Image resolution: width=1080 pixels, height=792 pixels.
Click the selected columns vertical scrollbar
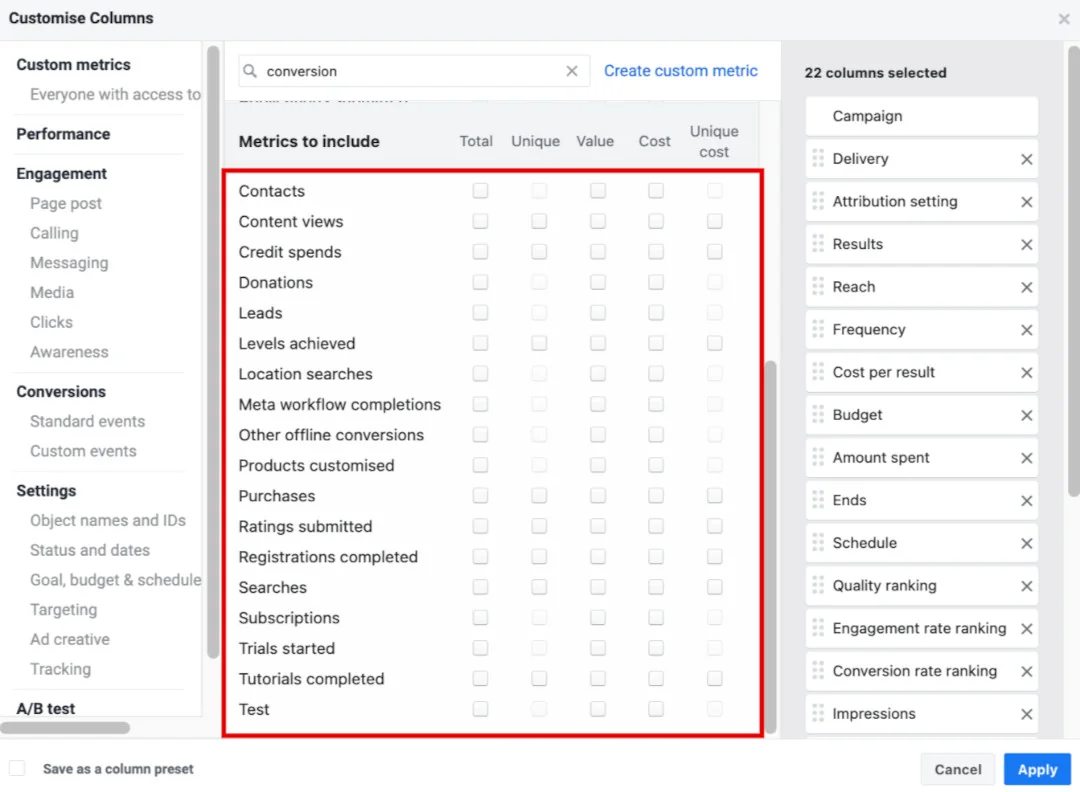[1074, 270]
